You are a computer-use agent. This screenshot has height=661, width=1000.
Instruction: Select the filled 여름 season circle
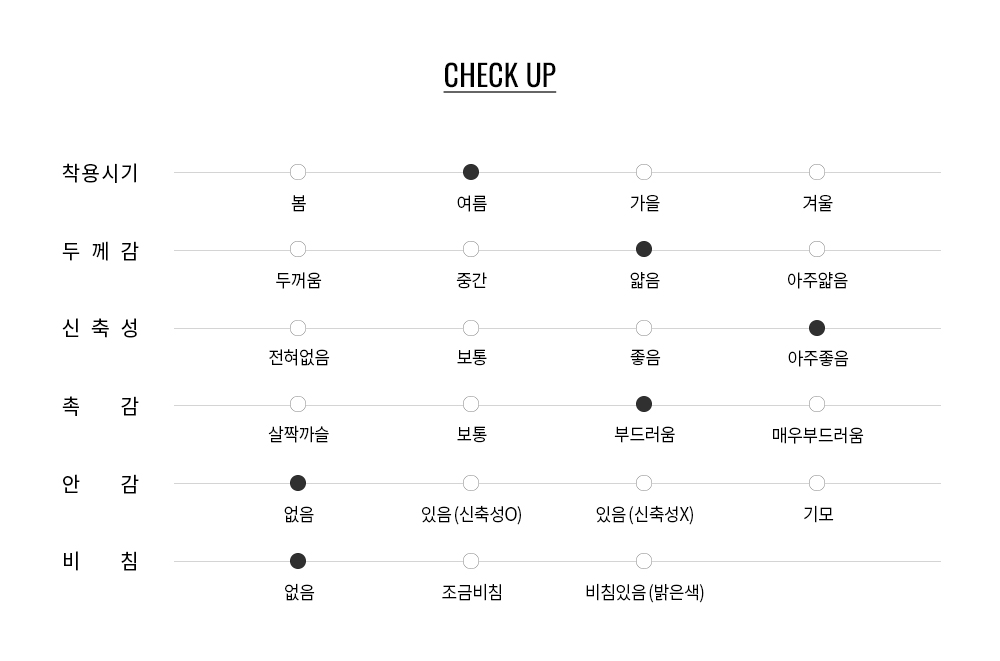pyautogui.click(x=471, y=172)
